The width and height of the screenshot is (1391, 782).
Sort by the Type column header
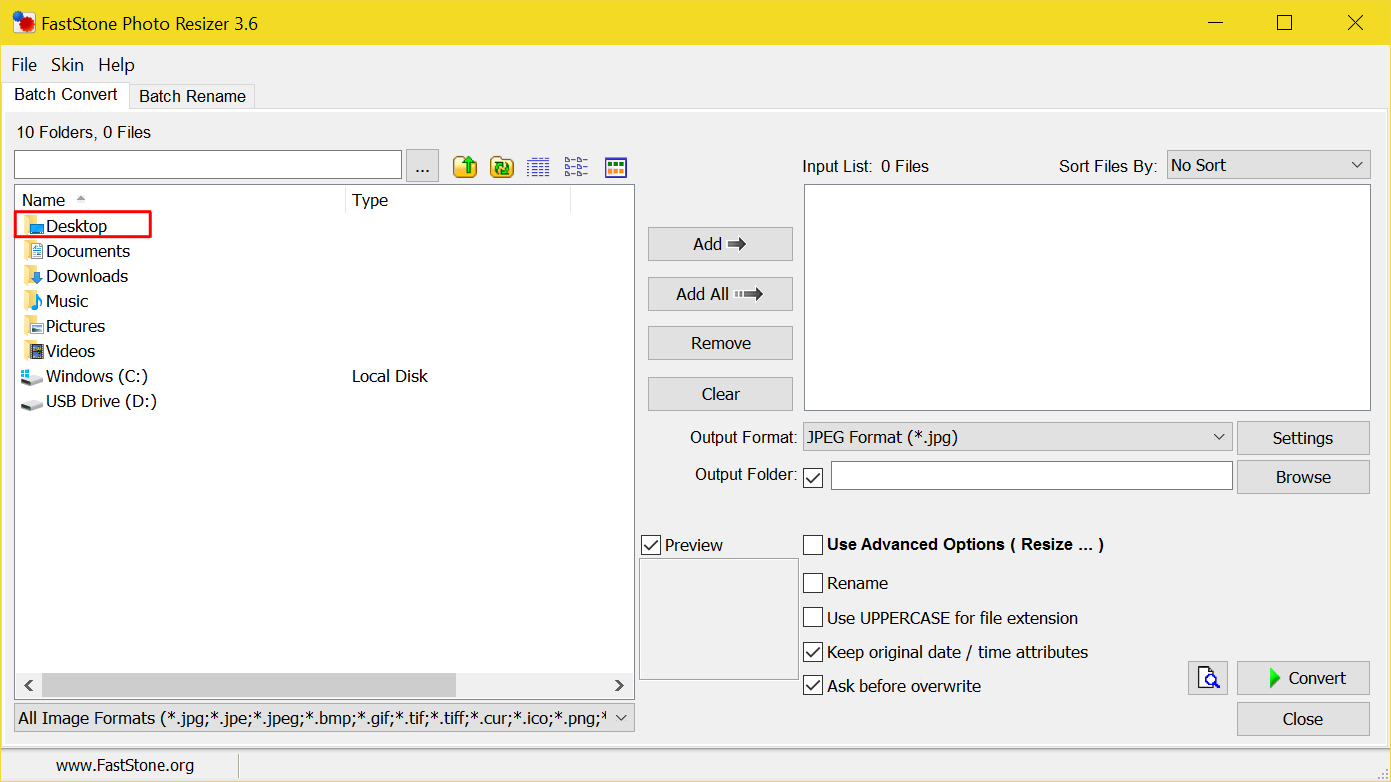point(458,200)
